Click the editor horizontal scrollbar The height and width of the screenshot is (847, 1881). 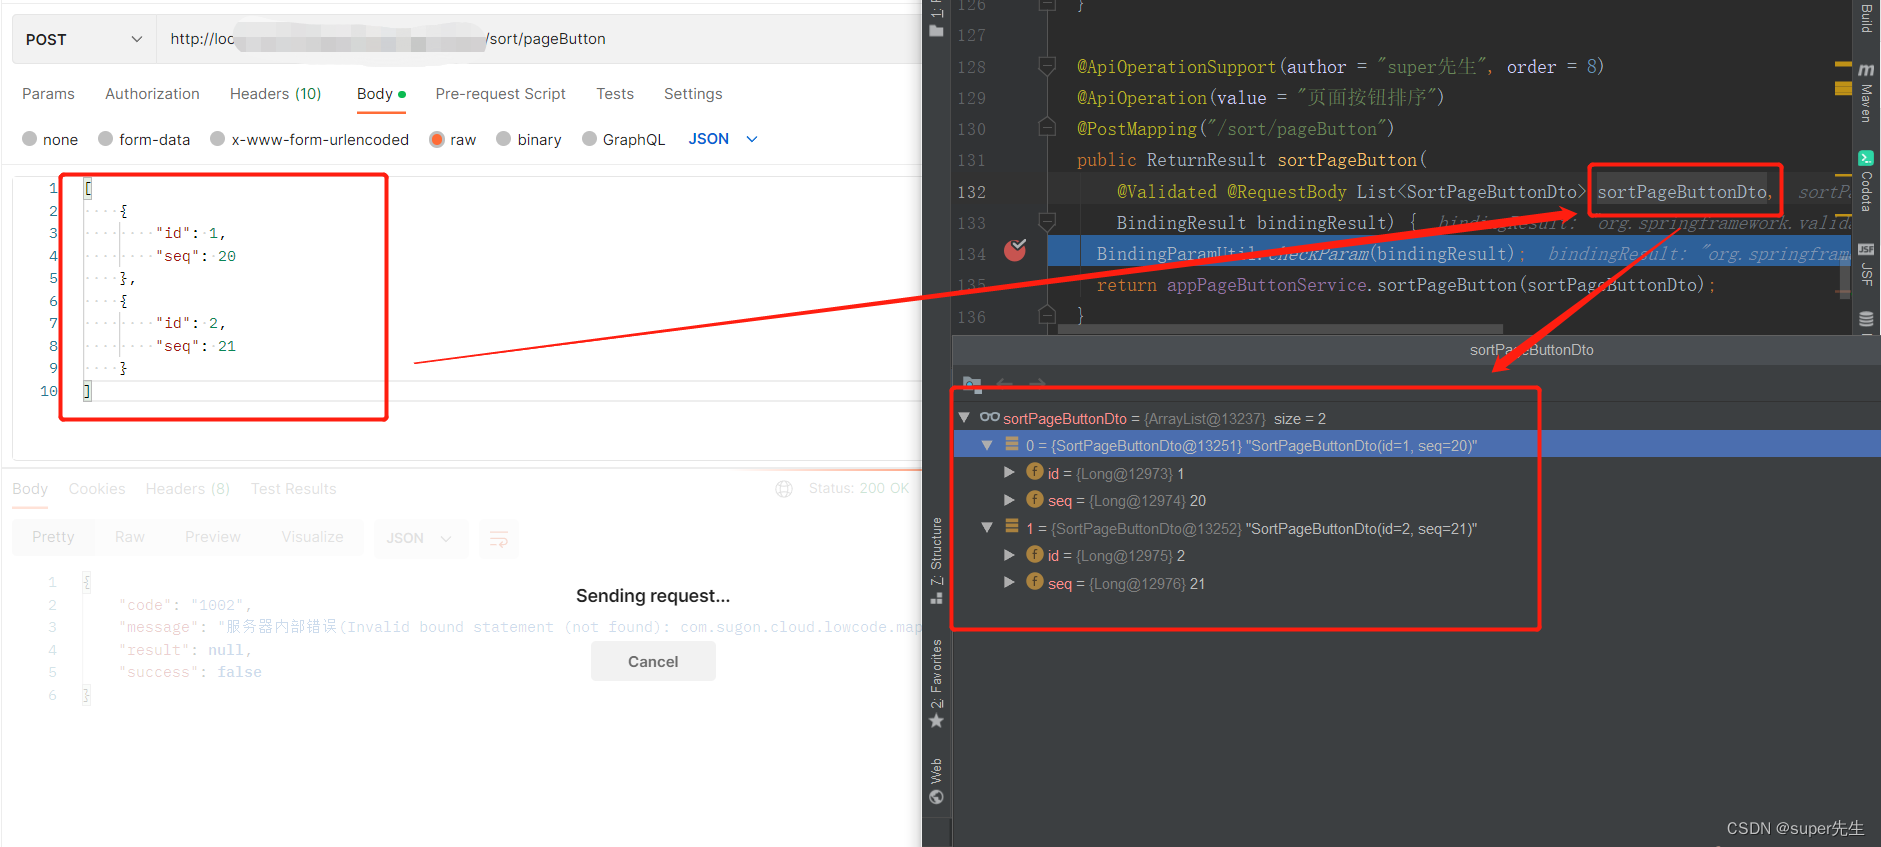pyautogui.click(x=1279, y=328)
